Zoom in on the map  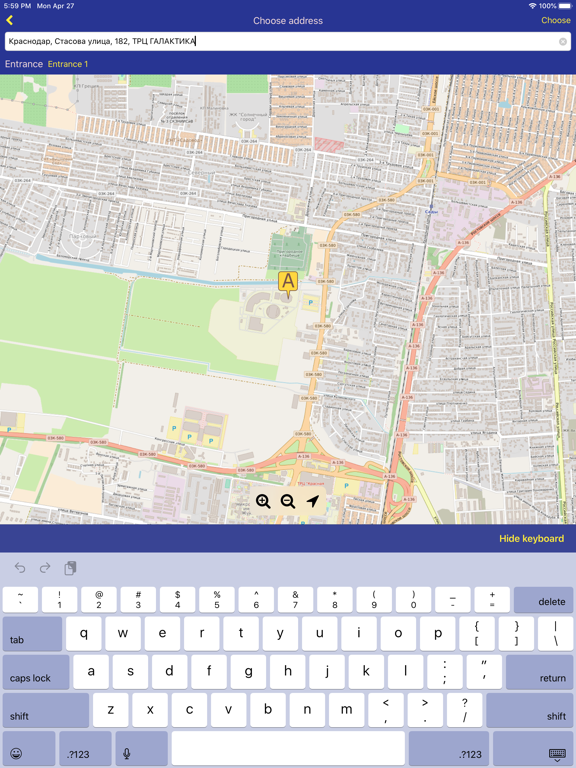[263, 501]
